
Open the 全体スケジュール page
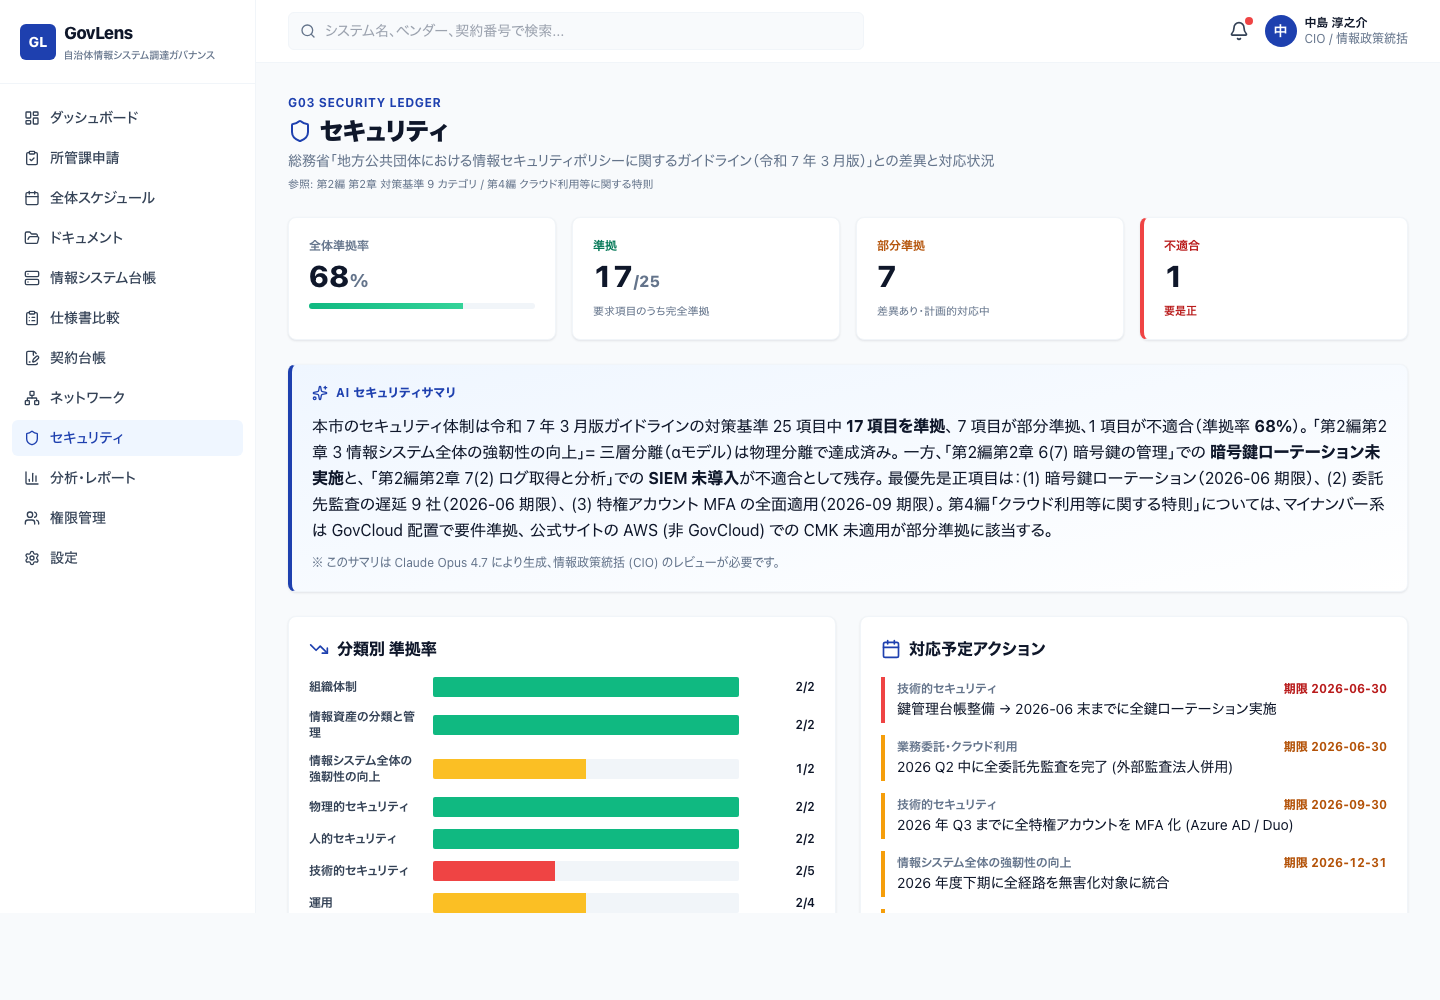click(x=103, y=197)
